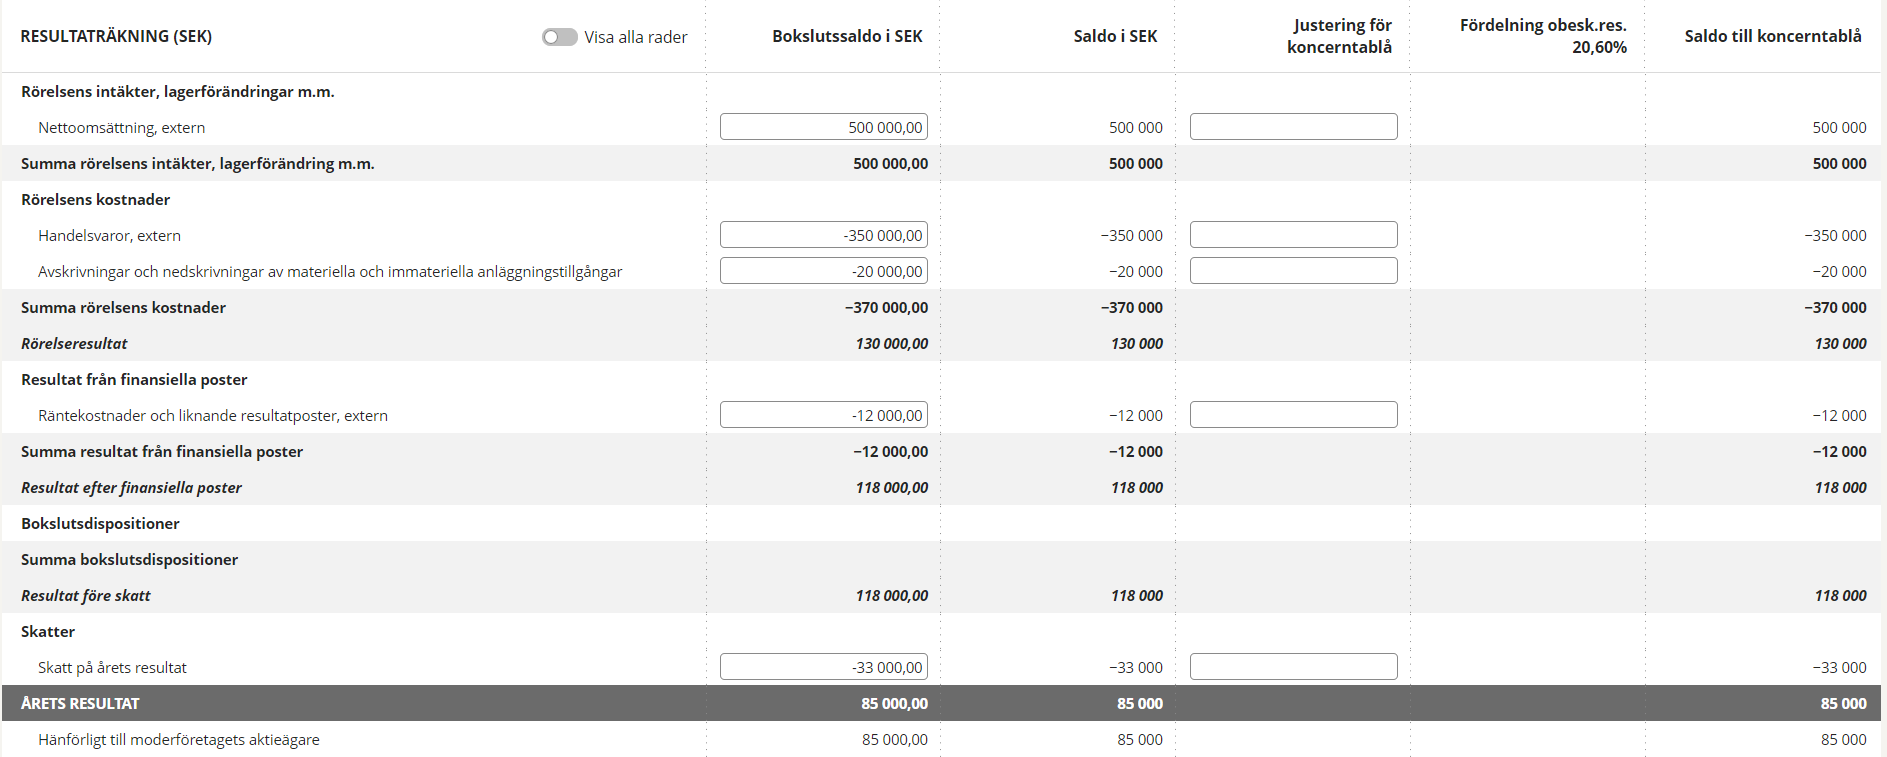
Task: Click empty Justering field on Avskrivningar row
Action: pos(1293,271)
